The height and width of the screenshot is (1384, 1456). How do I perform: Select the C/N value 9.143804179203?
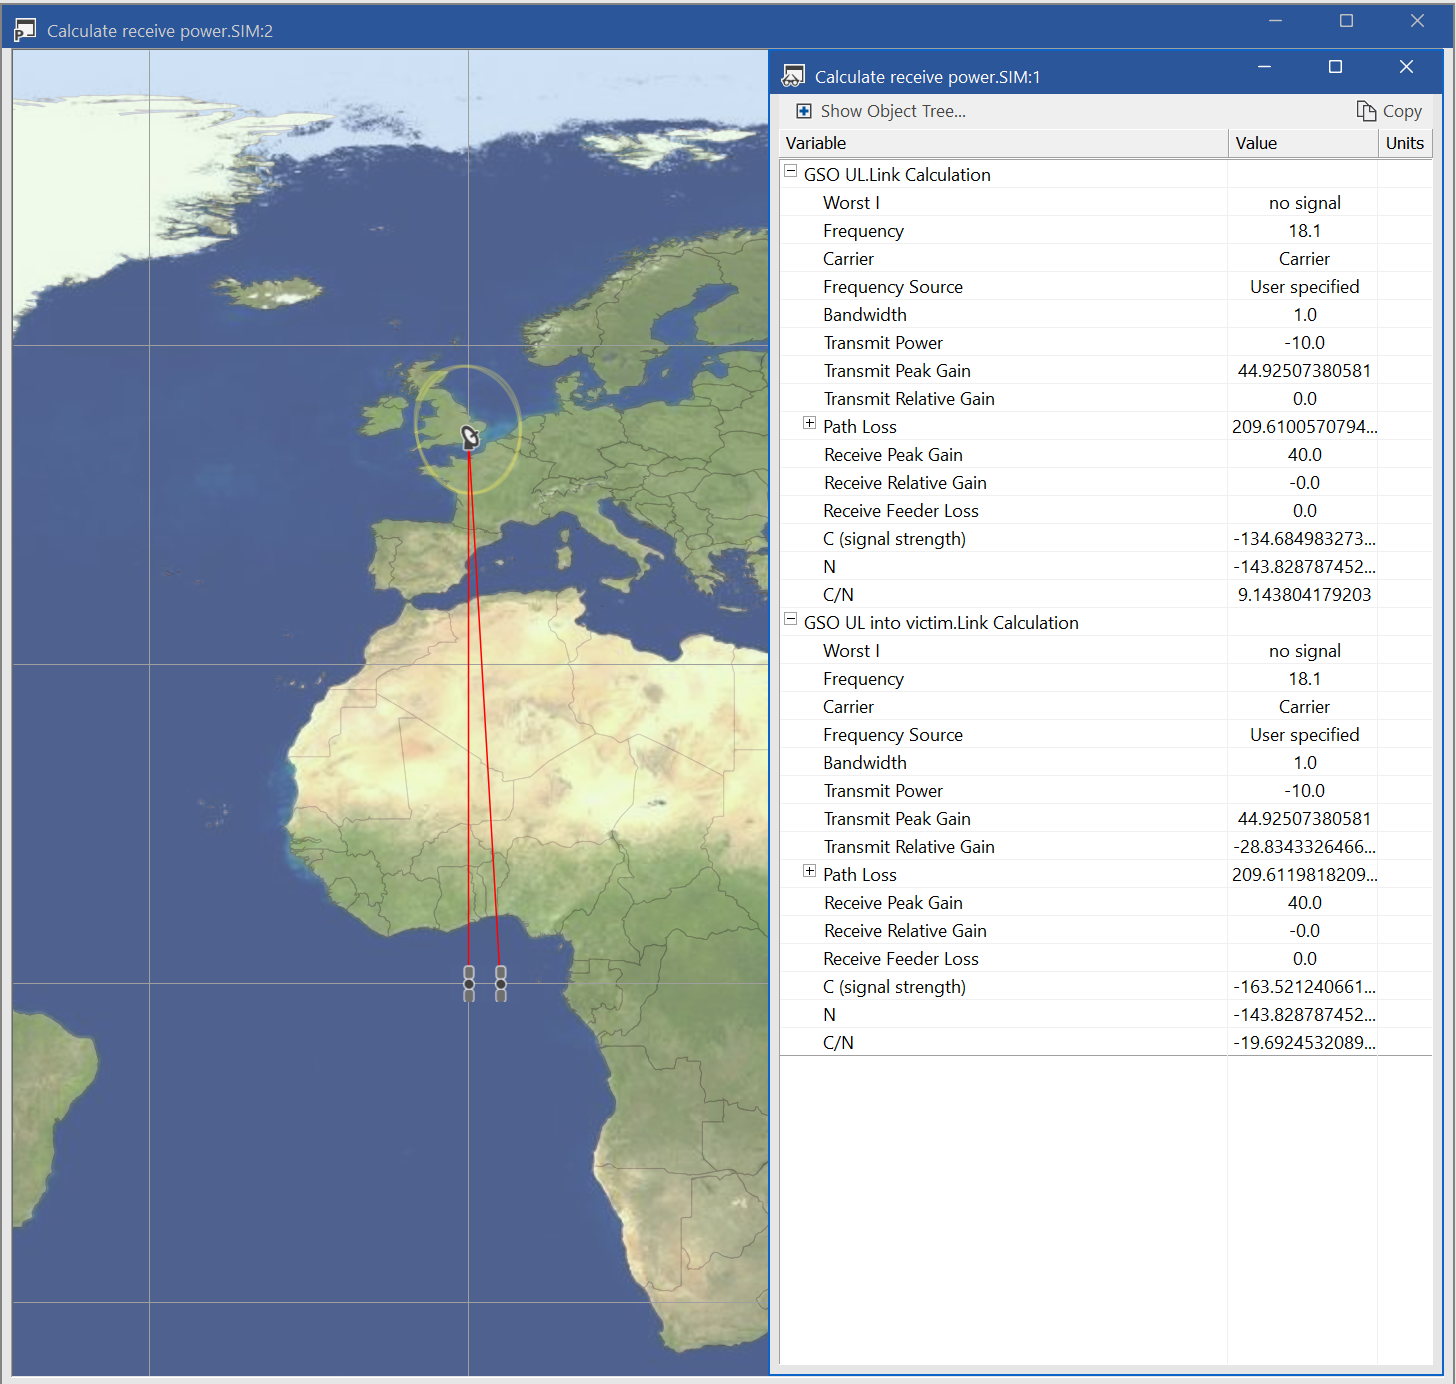(1304, 594)
